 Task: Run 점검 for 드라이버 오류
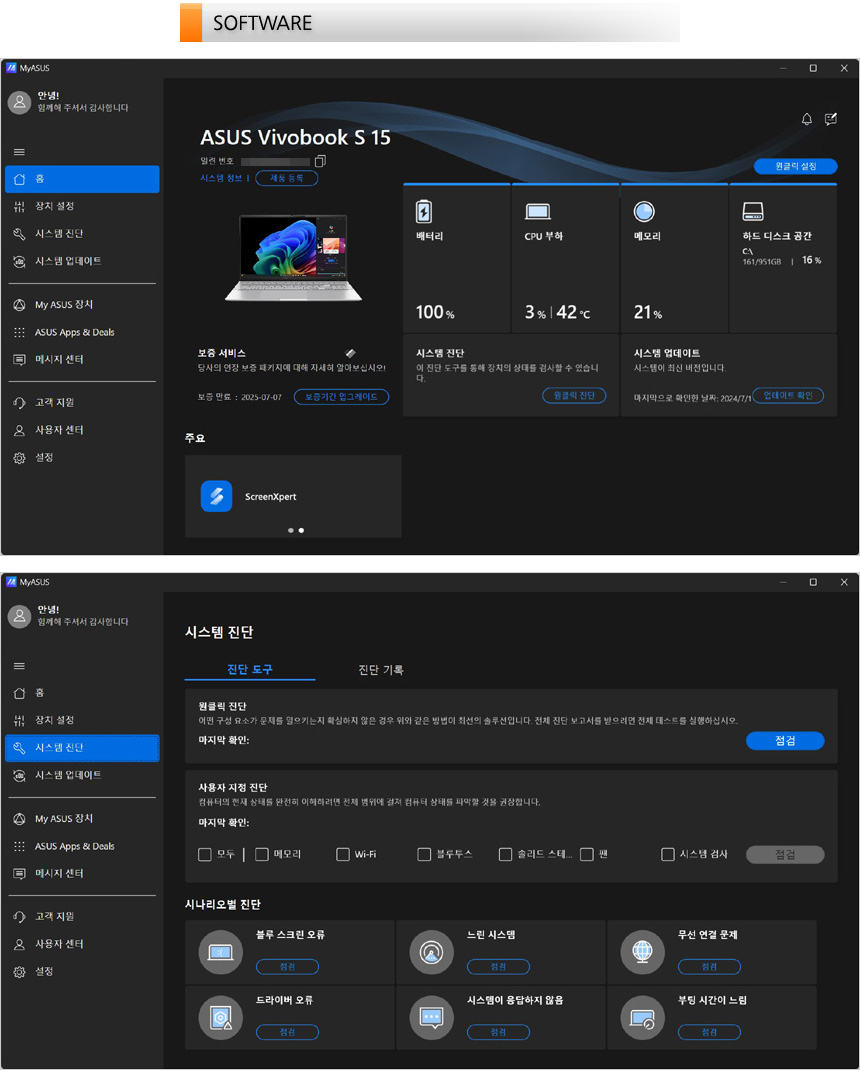click(x=287, y=1033)
